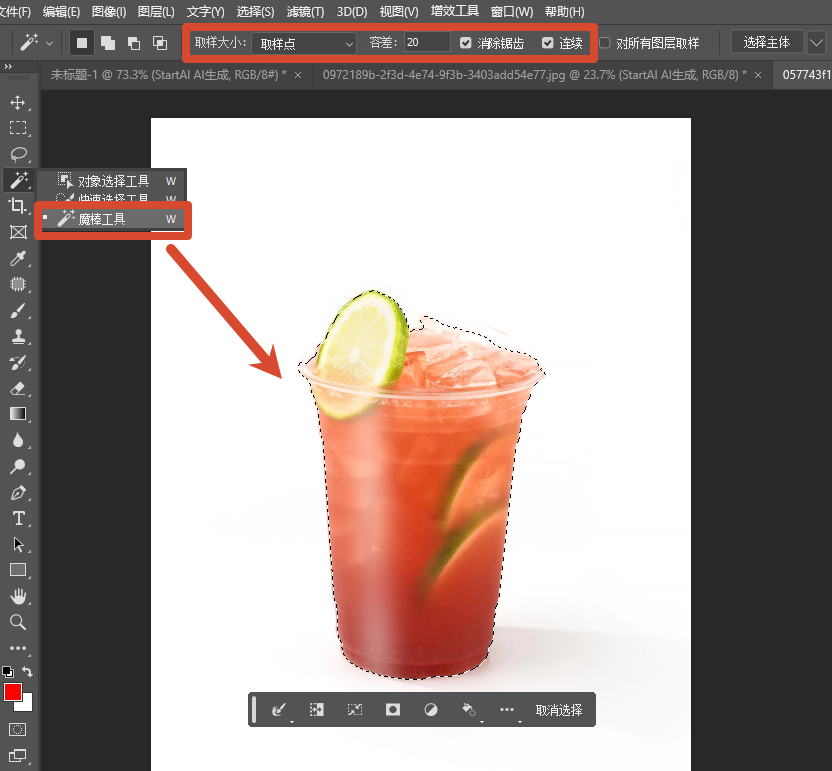Select the Gradient tool
This screenshot has width=832, height=771.
pos(18,414)
